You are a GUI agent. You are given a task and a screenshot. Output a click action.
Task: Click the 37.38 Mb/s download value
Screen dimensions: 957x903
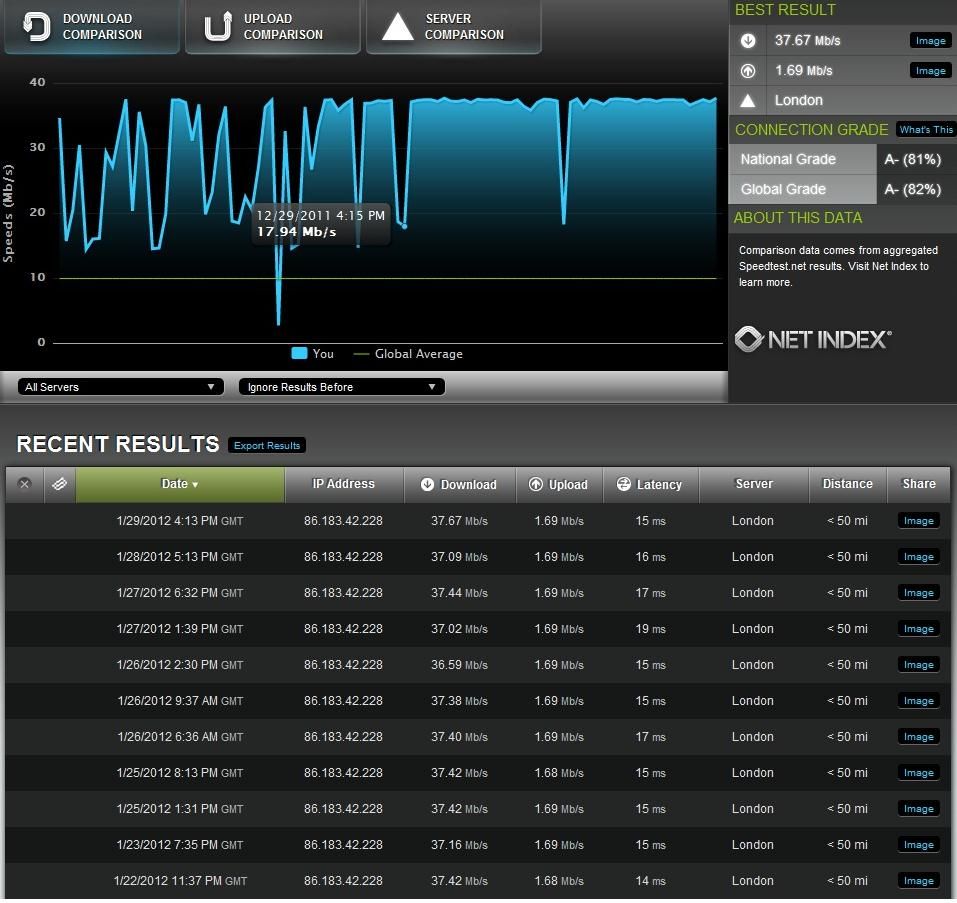pyautogui.click(x=460, y=701)
